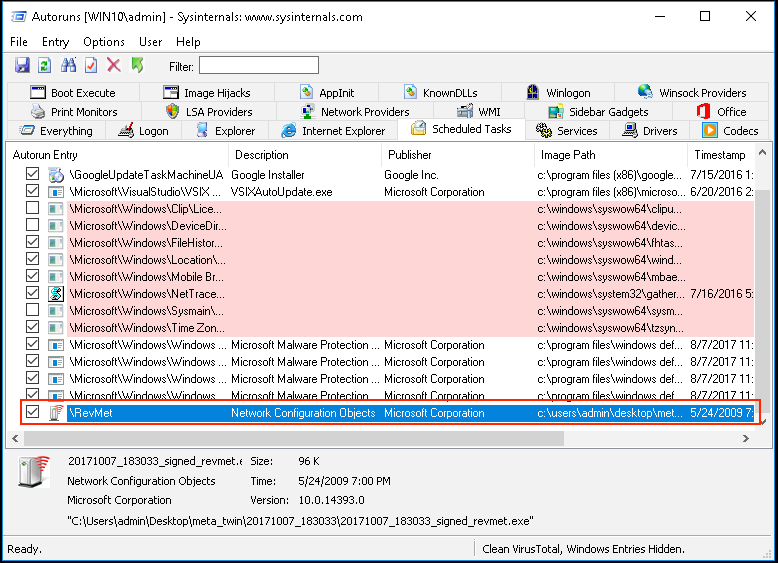Viewport: 778px width, 563px height.
Task: Click into the Filter text box
Action: click(258, 66)
